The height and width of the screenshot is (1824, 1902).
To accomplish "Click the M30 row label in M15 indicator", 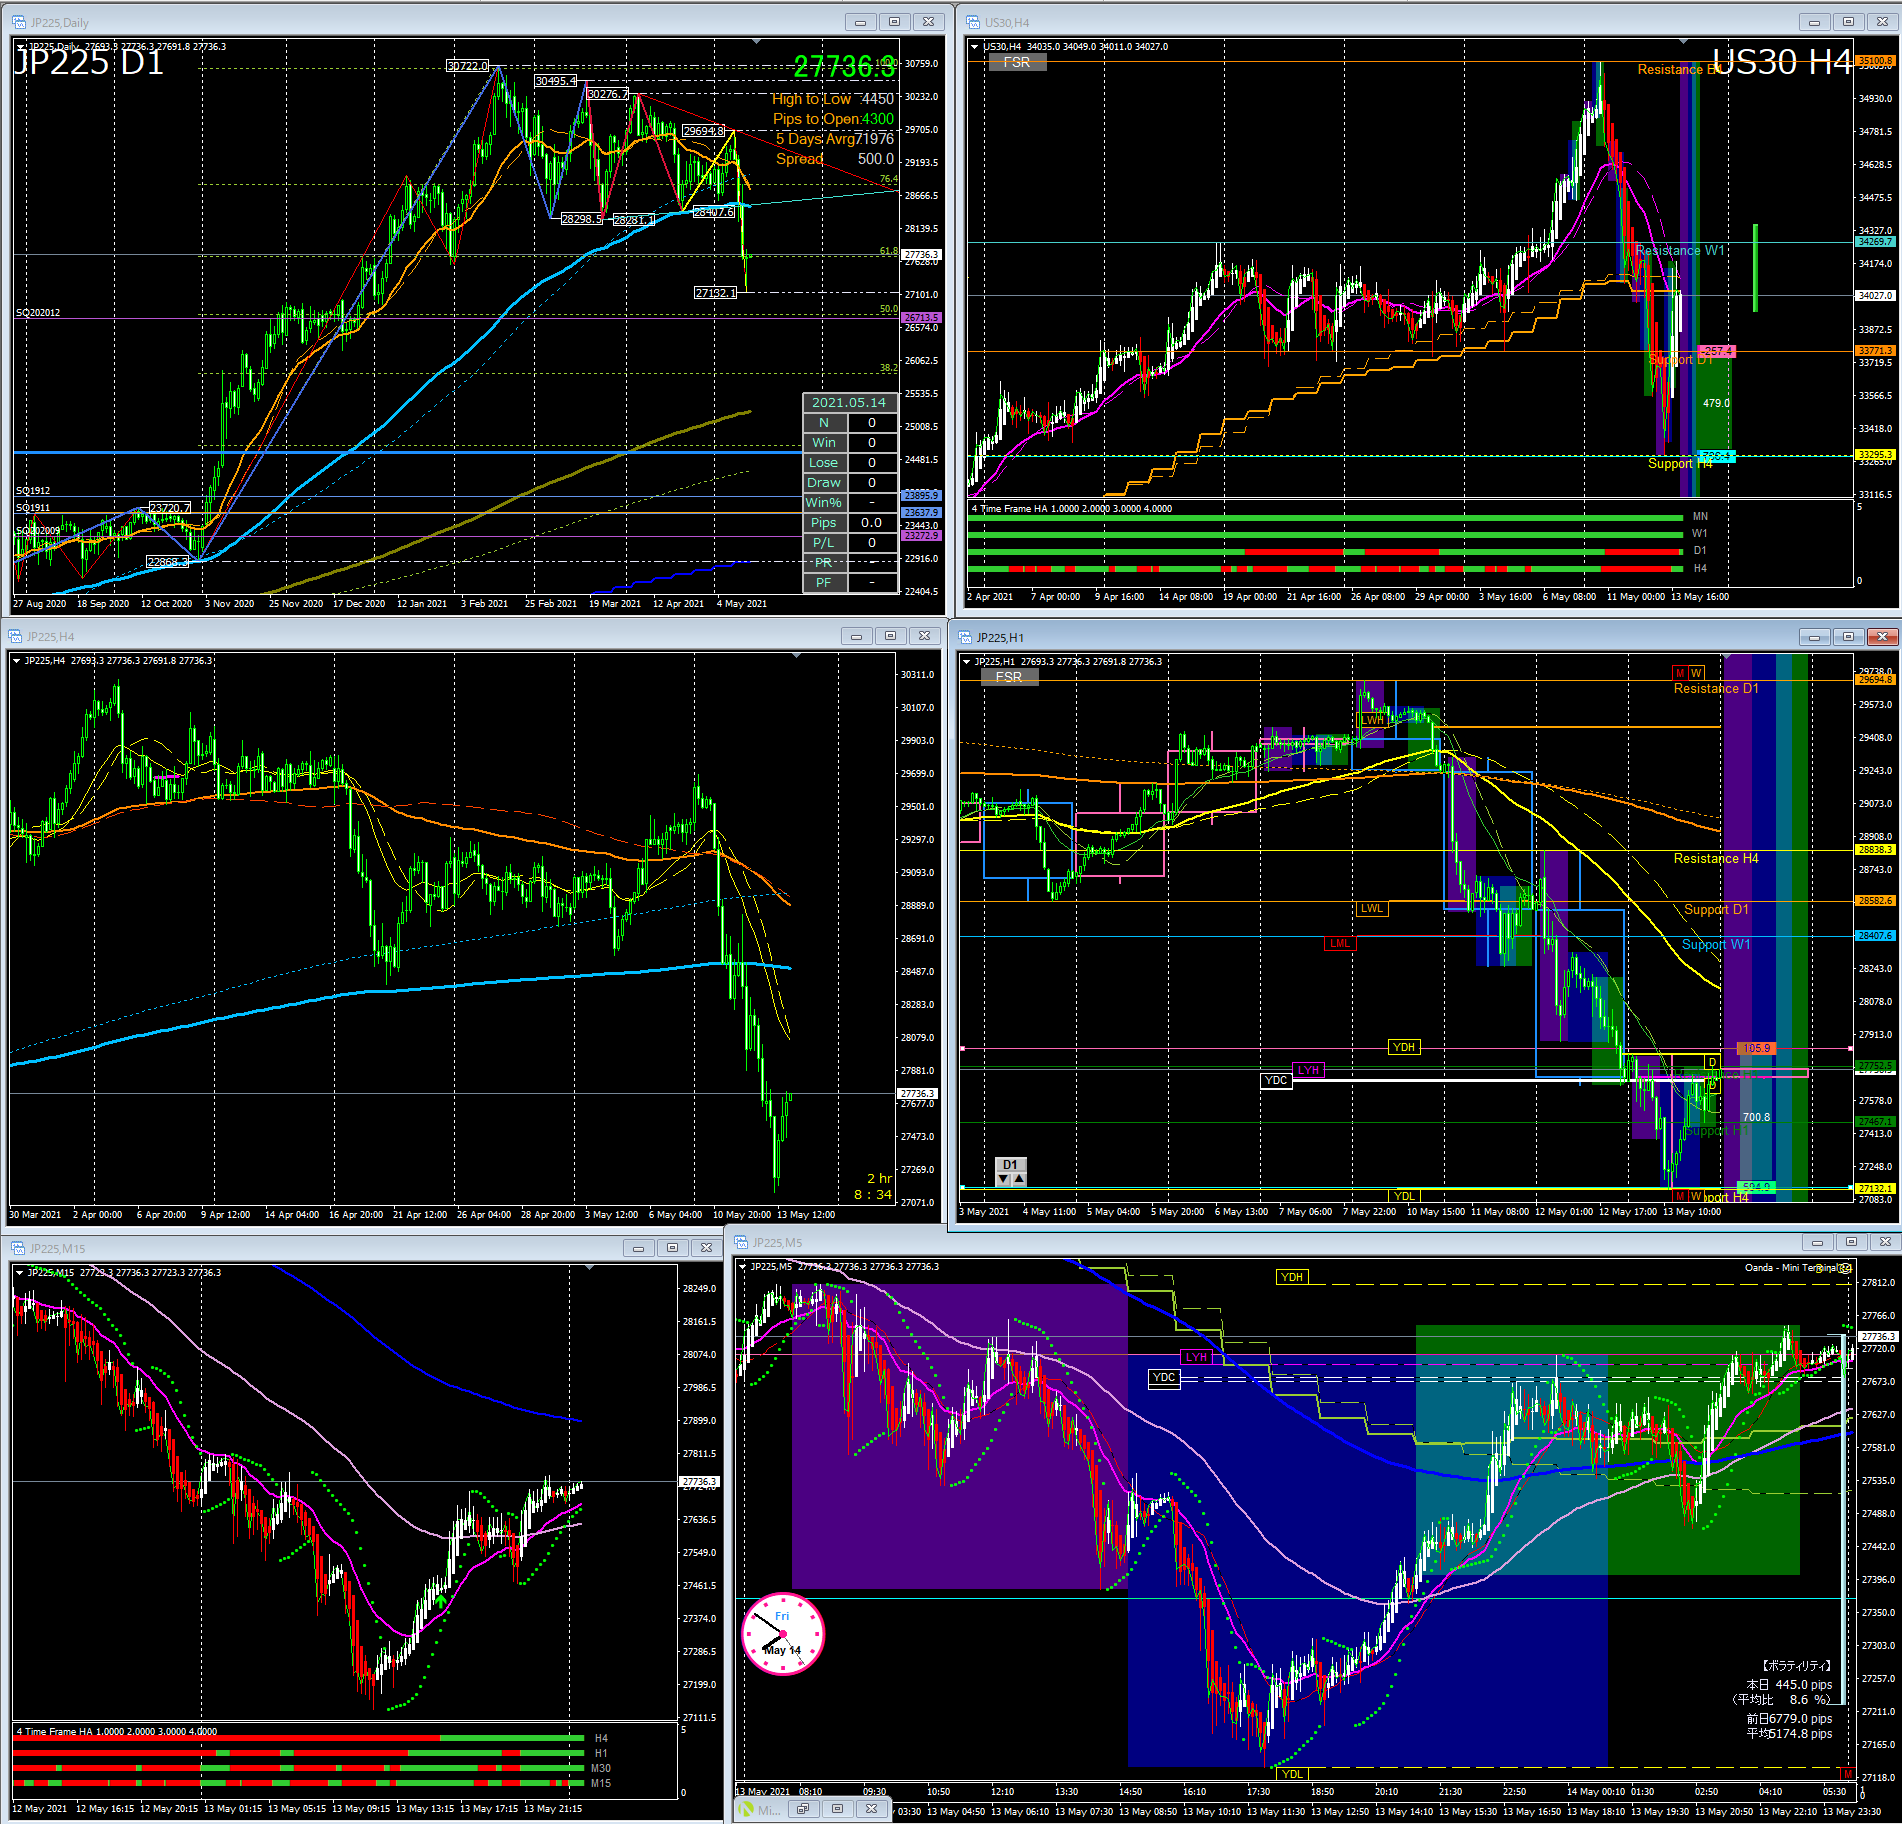I will click(x=601, y=1768).
